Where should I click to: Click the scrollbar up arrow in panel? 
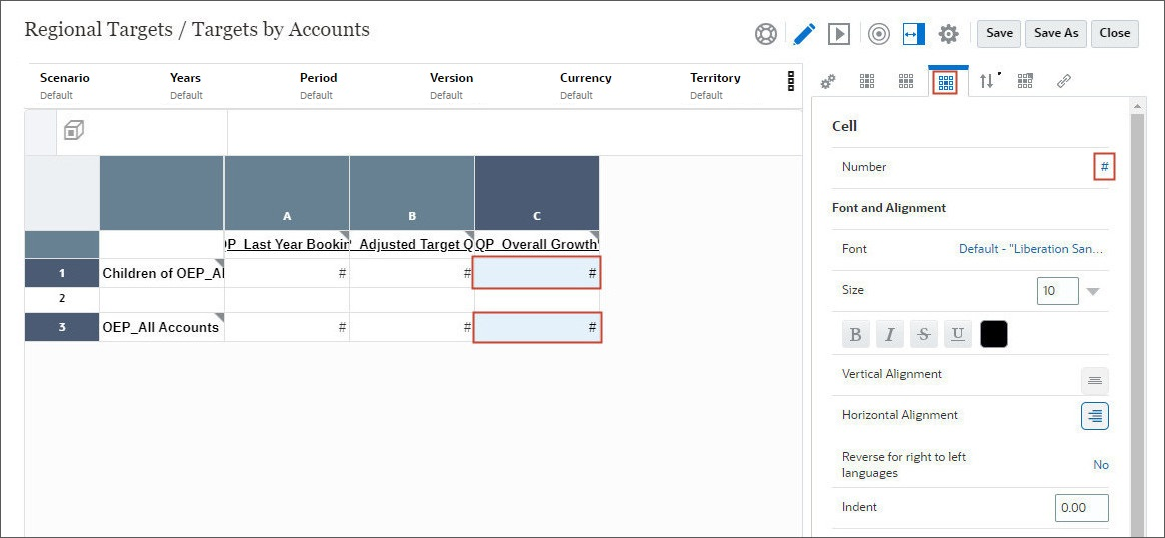point(1138,107)
